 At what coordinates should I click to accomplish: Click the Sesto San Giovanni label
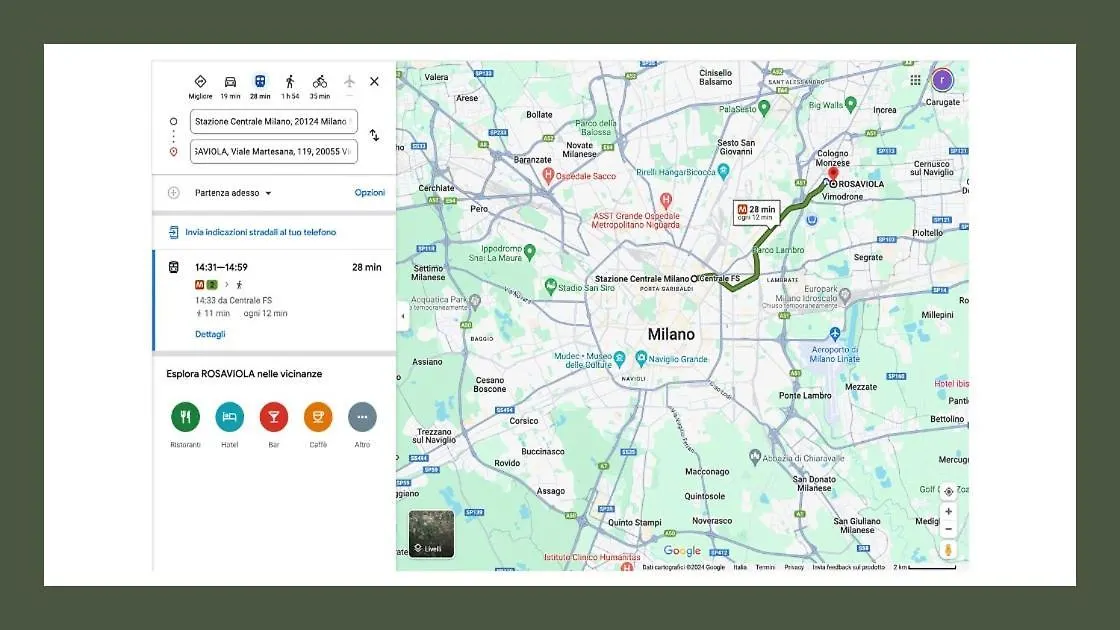pos(736,147)
